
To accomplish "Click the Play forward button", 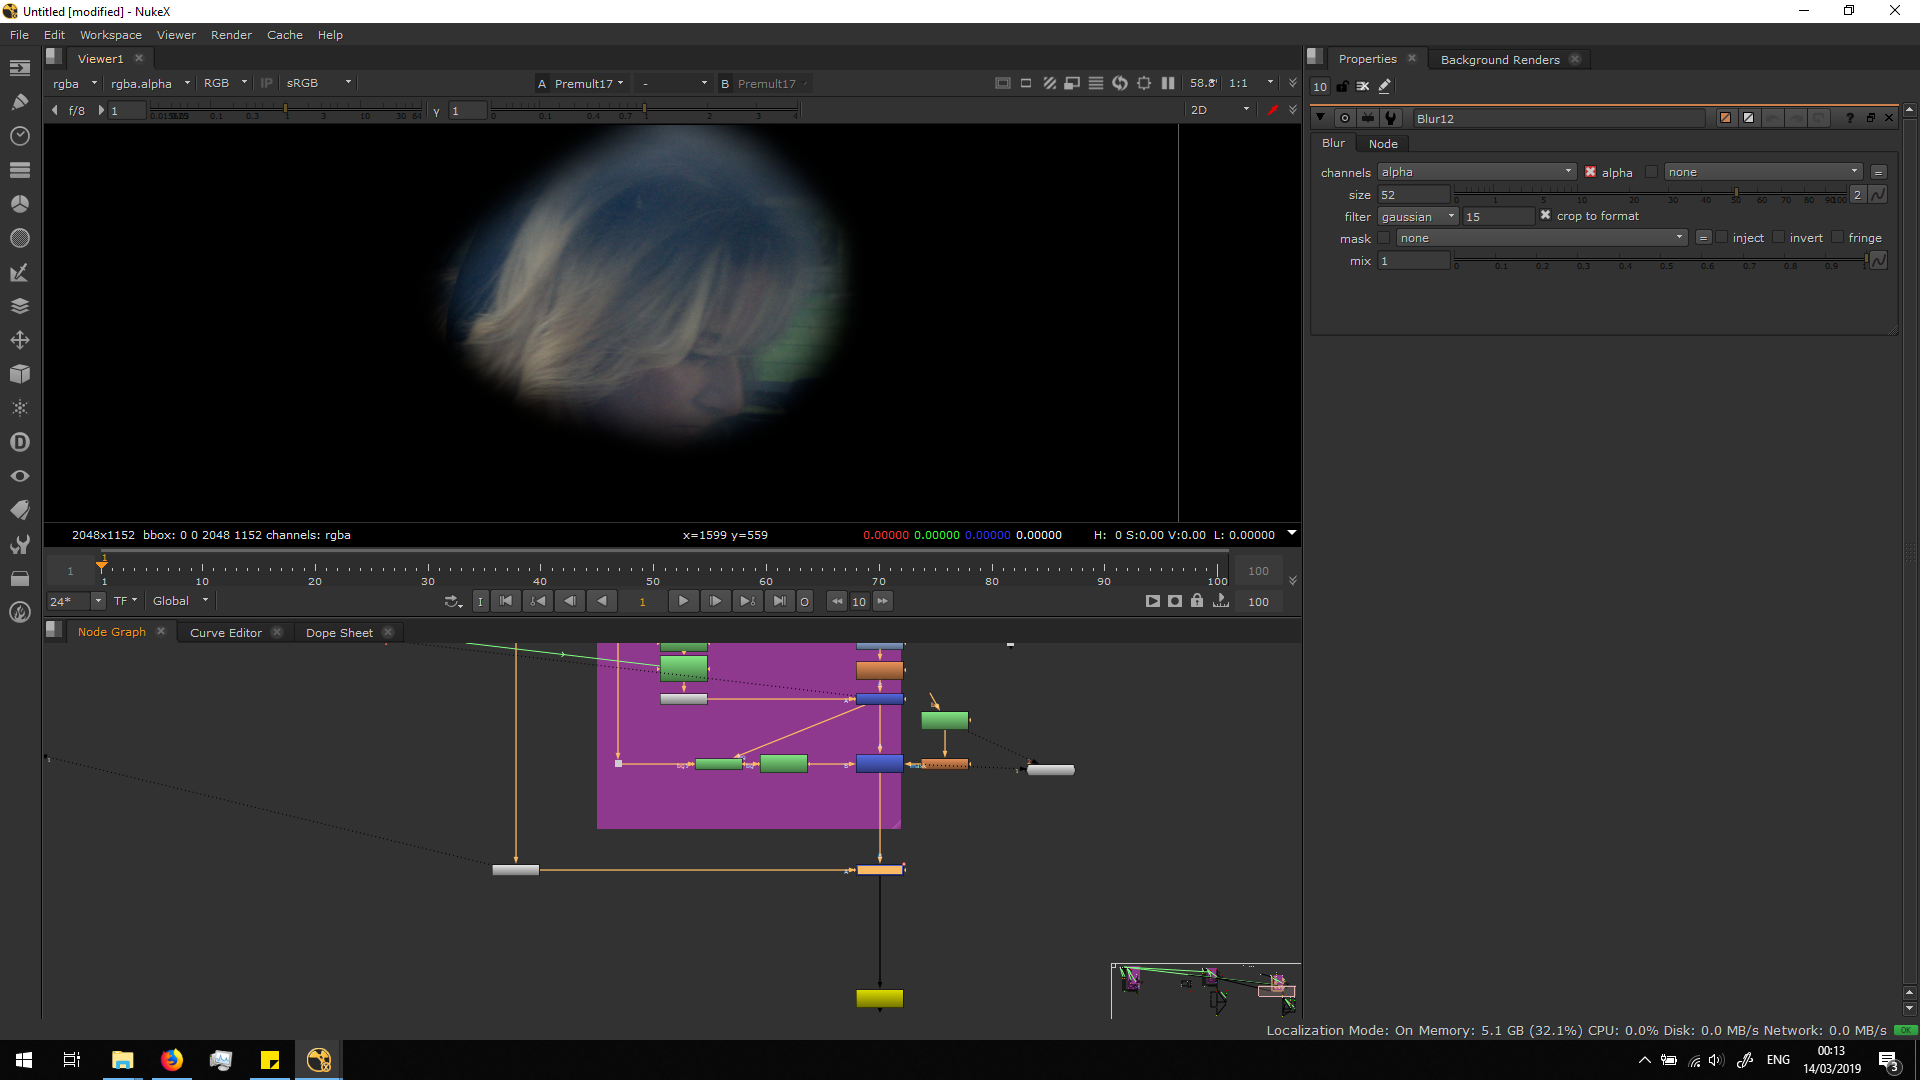I will 683,601.
